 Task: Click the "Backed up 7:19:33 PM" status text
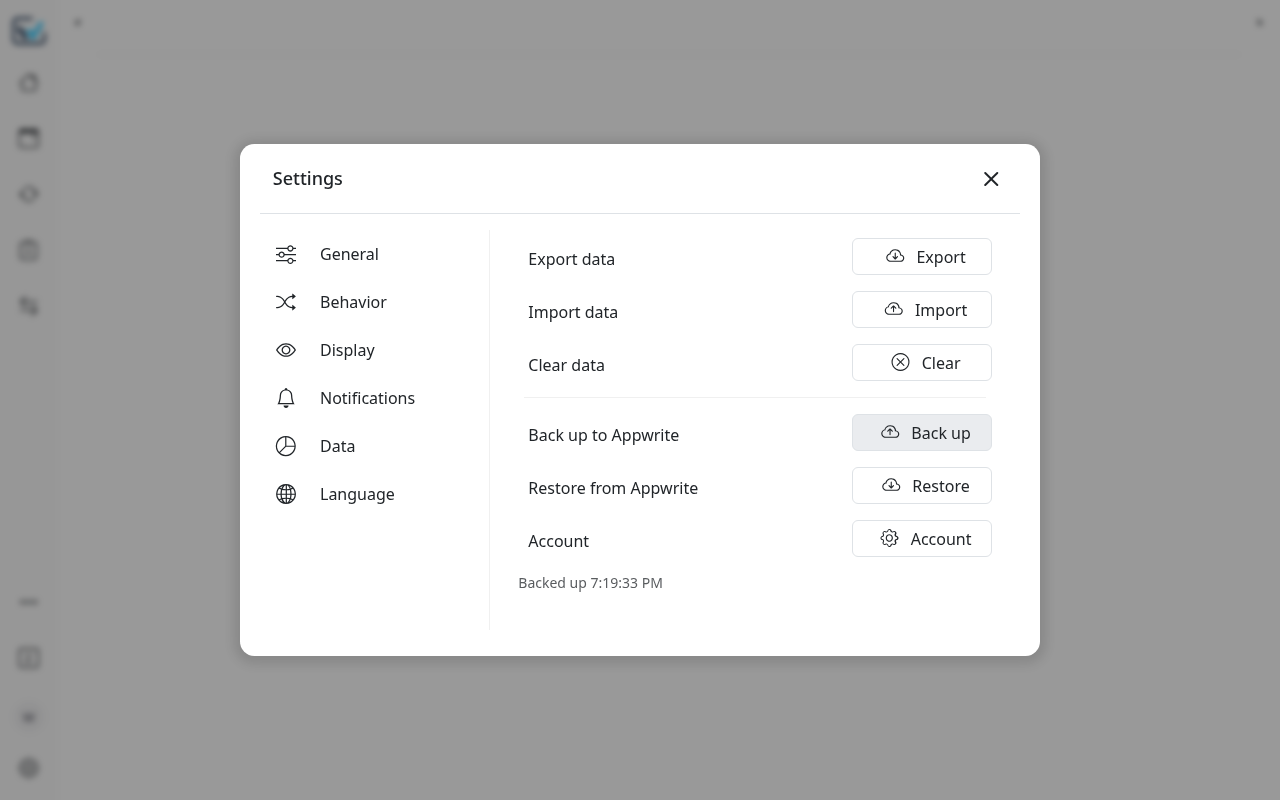coord(590,583)
